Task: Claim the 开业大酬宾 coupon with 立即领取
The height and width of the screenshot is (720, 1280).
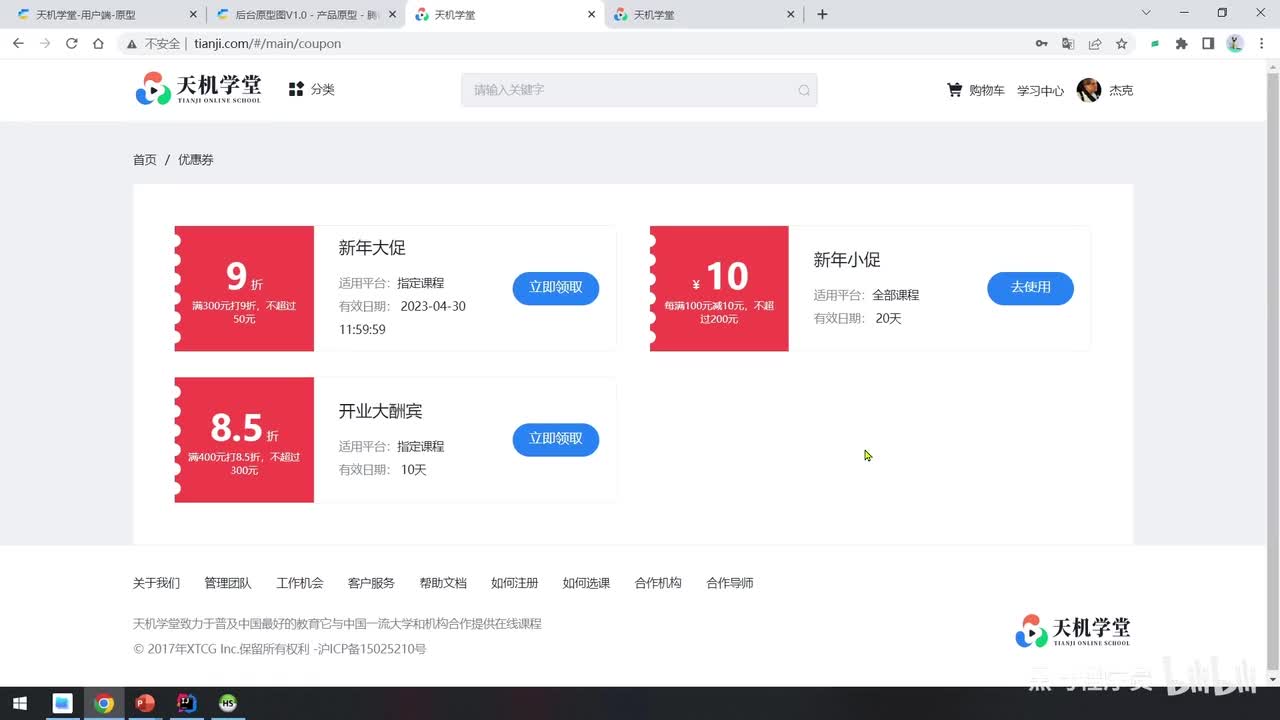Action: (556, 439)
